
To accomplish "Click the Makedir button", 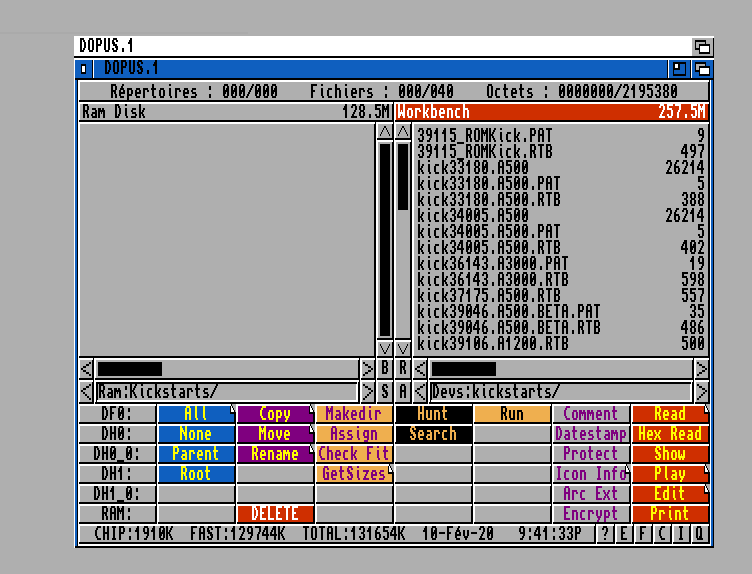I will point(354,413).
